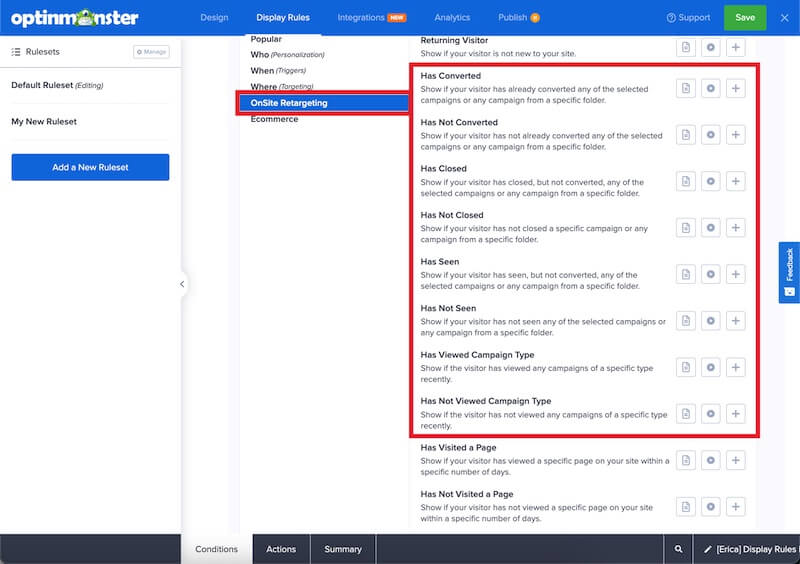Screen dimensions: 800x564
Task: Add the Returning Visitor rule
Action: click(x=735, y=47)
